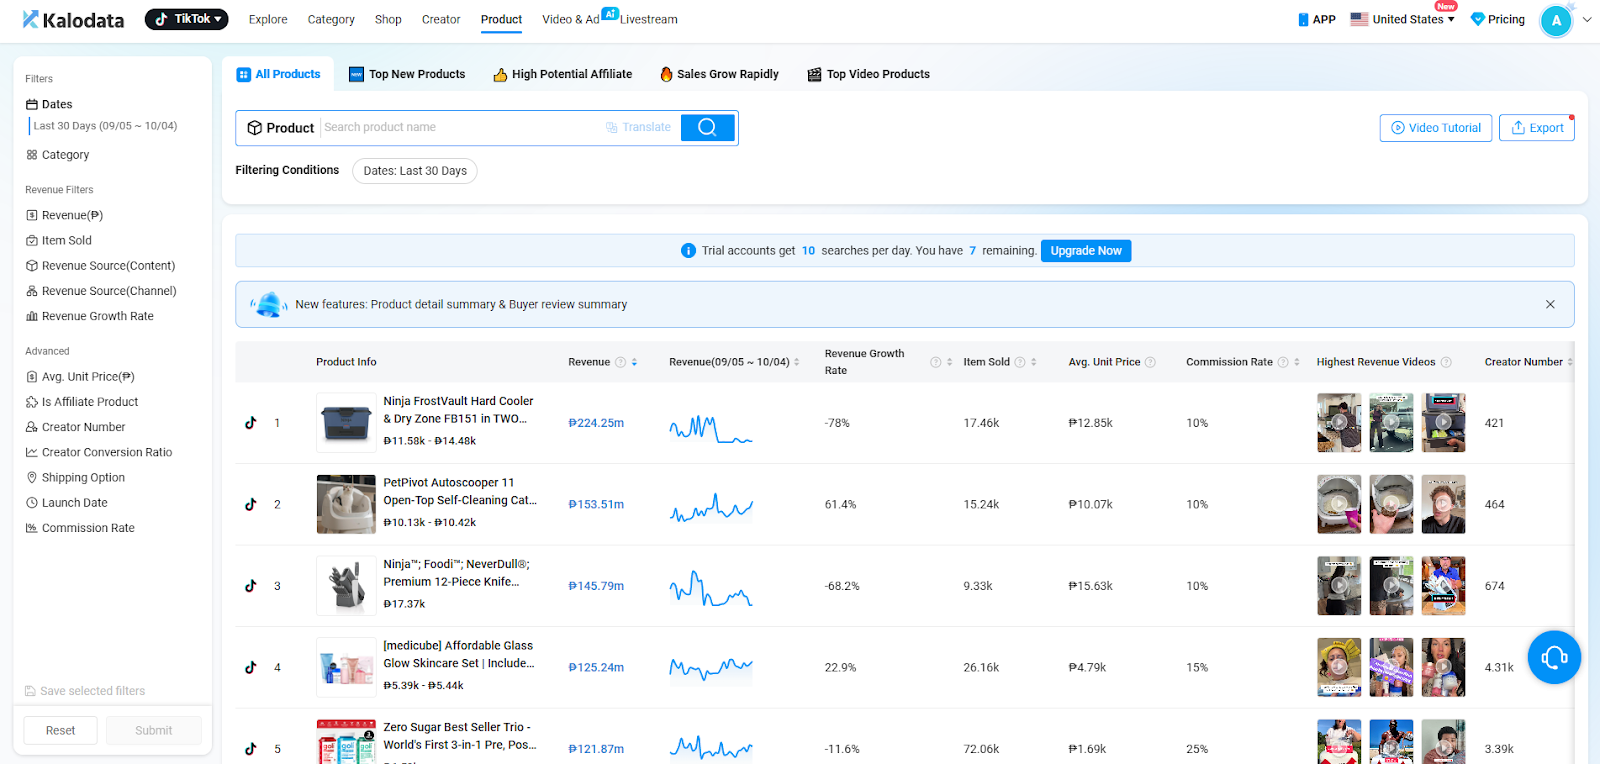Click the search product name field
The width and height of the screenshot is (1600, 764).
tap(460, 127)
